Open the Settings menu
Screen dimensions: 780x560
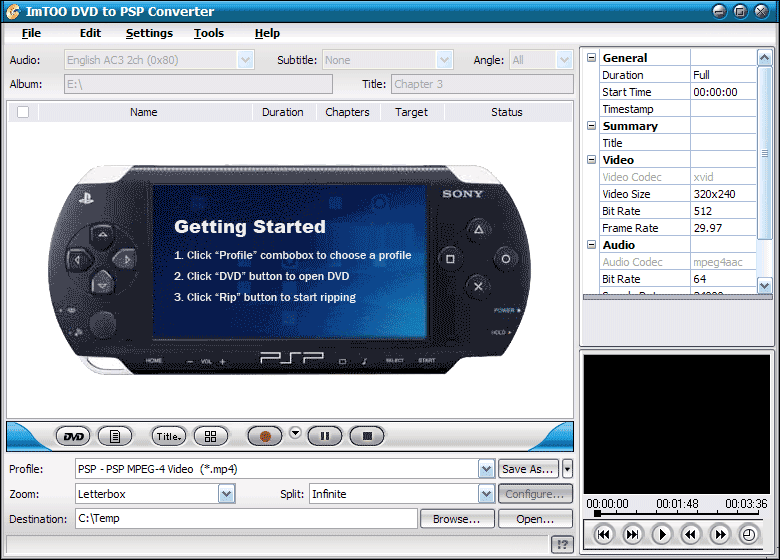[149, 33]
